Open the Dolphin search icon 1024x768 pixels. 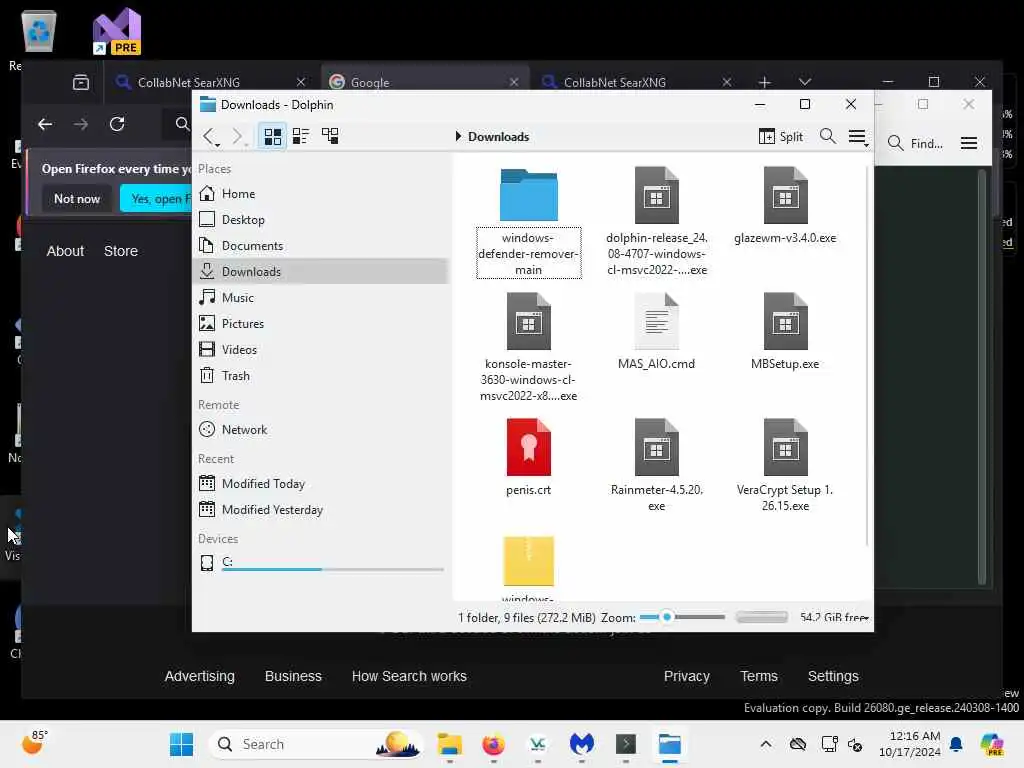click(827, 136)
